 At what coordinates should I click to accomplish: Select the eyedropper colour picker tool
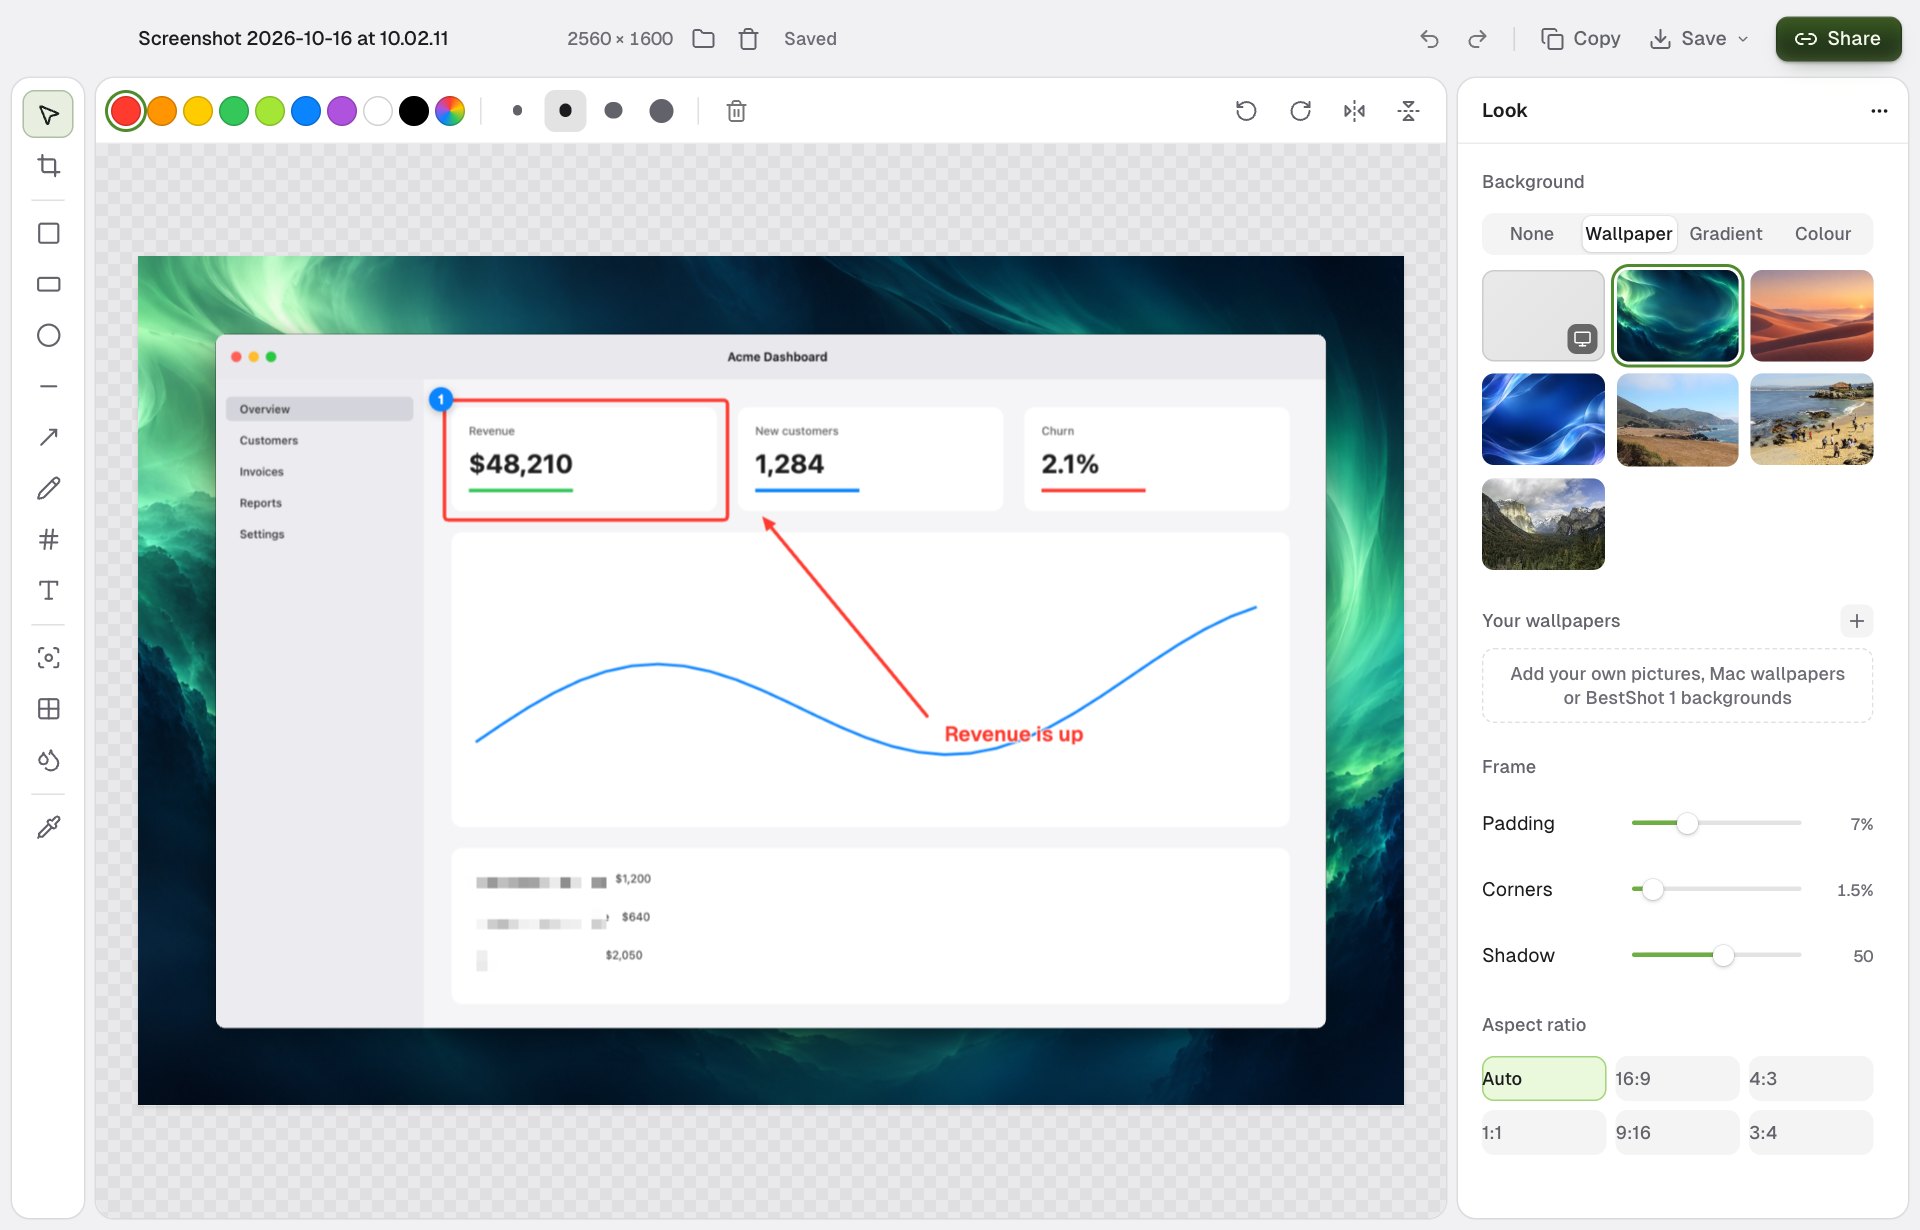(x=48, y=827)
